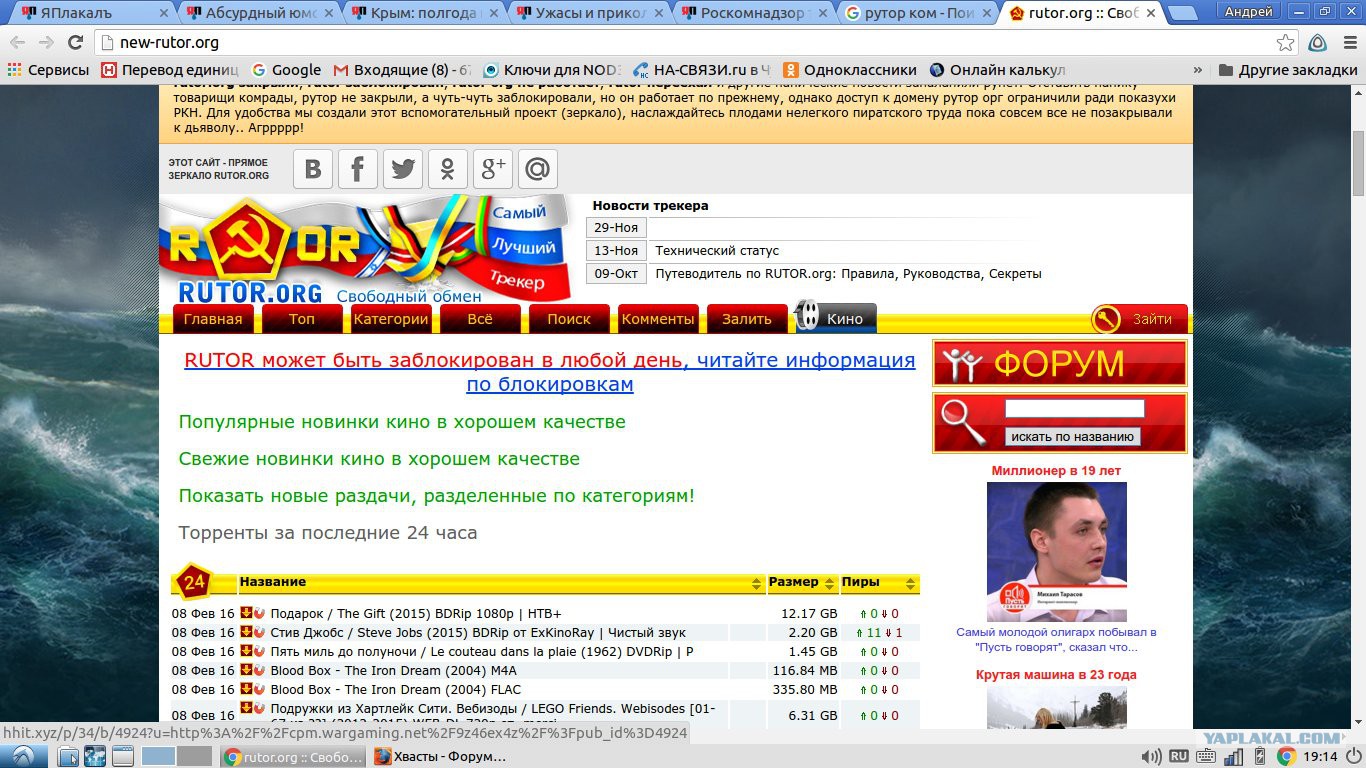The image size is (1366, 768).
Task: Switch to Хвасты - Форум taskbar window
Action: [x=440, y=757]
